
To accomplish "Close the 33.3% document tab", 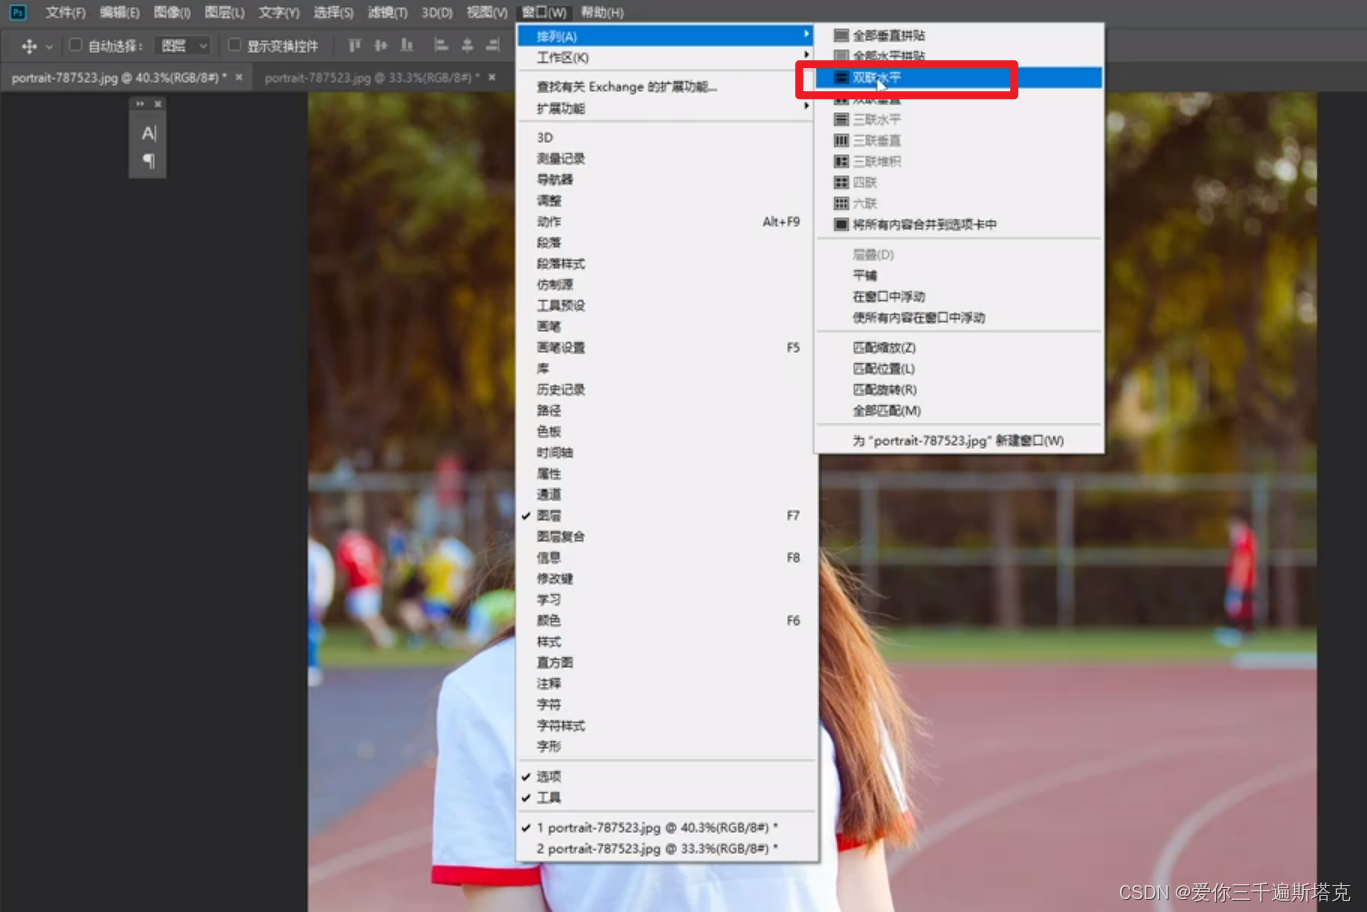I will (x=492, y=77).
